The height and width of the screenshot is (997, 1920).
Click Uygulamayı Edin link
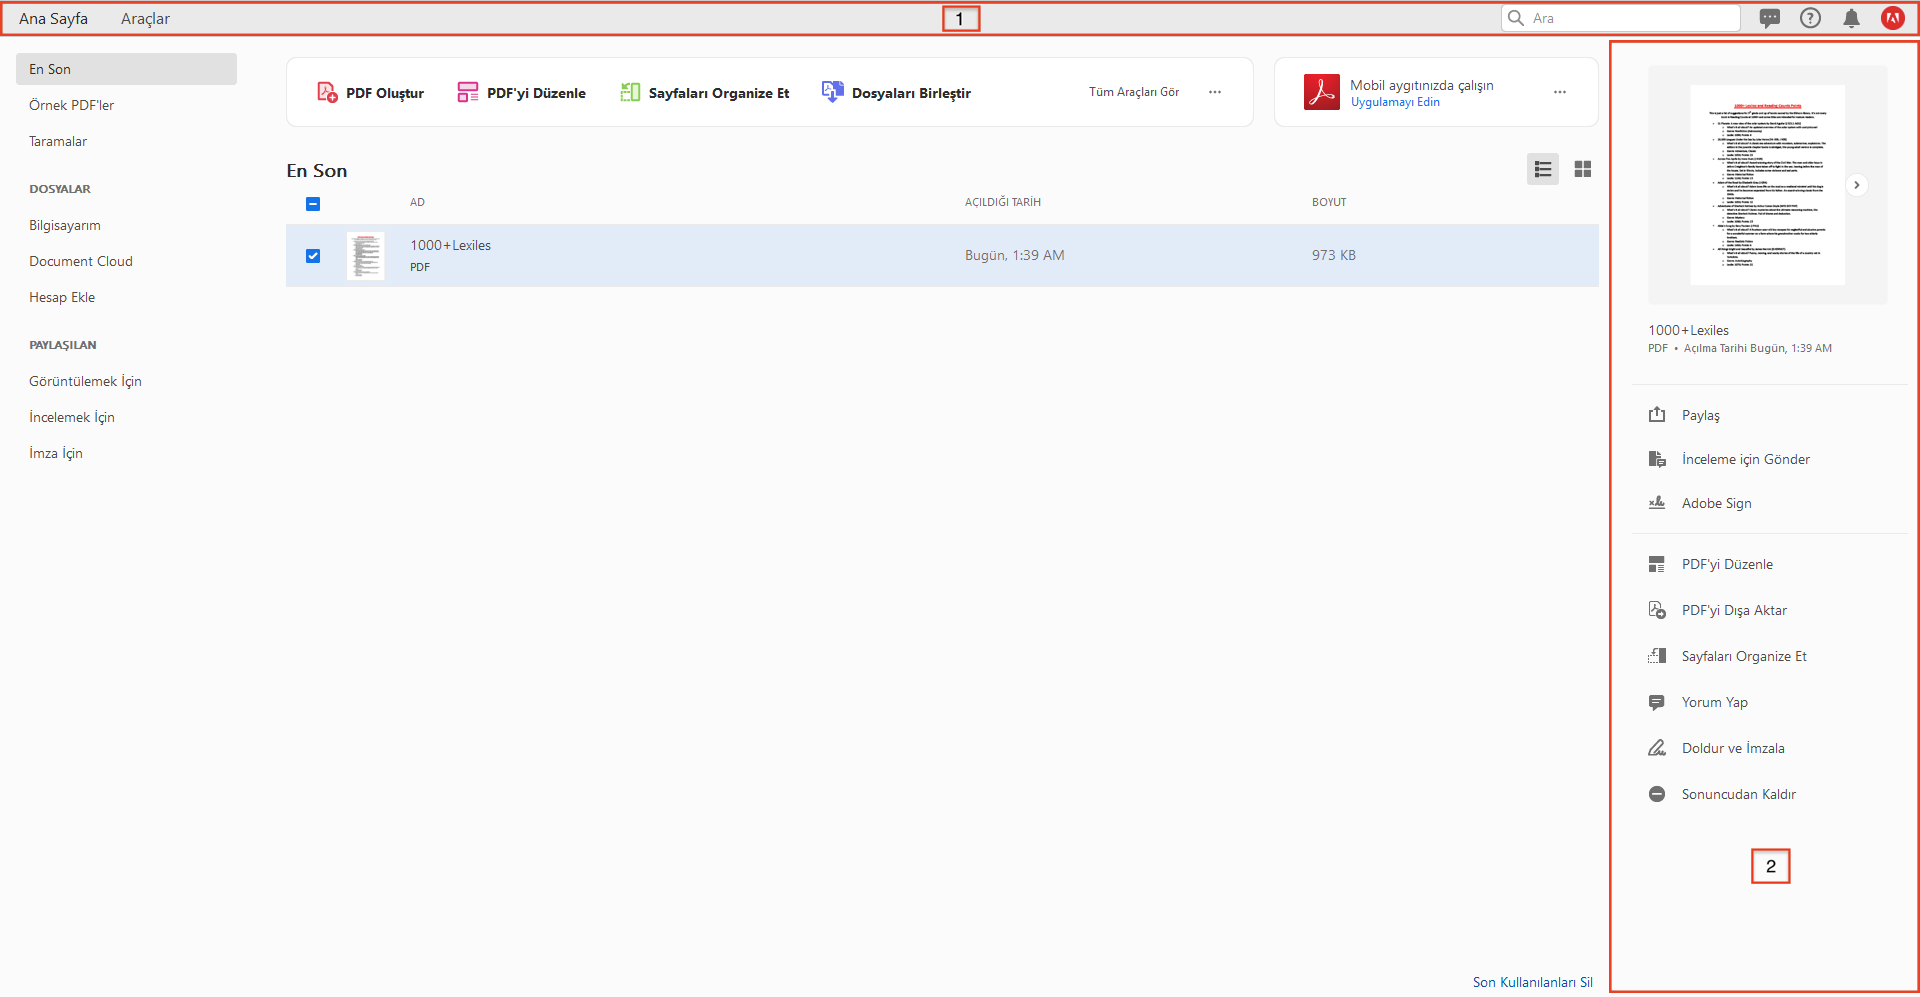1395,102
